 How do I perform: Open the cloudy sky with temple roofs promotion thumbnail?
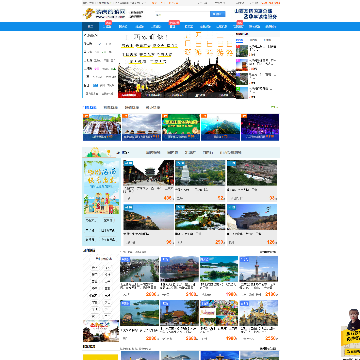pyautogui.click(x=141, y=127)
